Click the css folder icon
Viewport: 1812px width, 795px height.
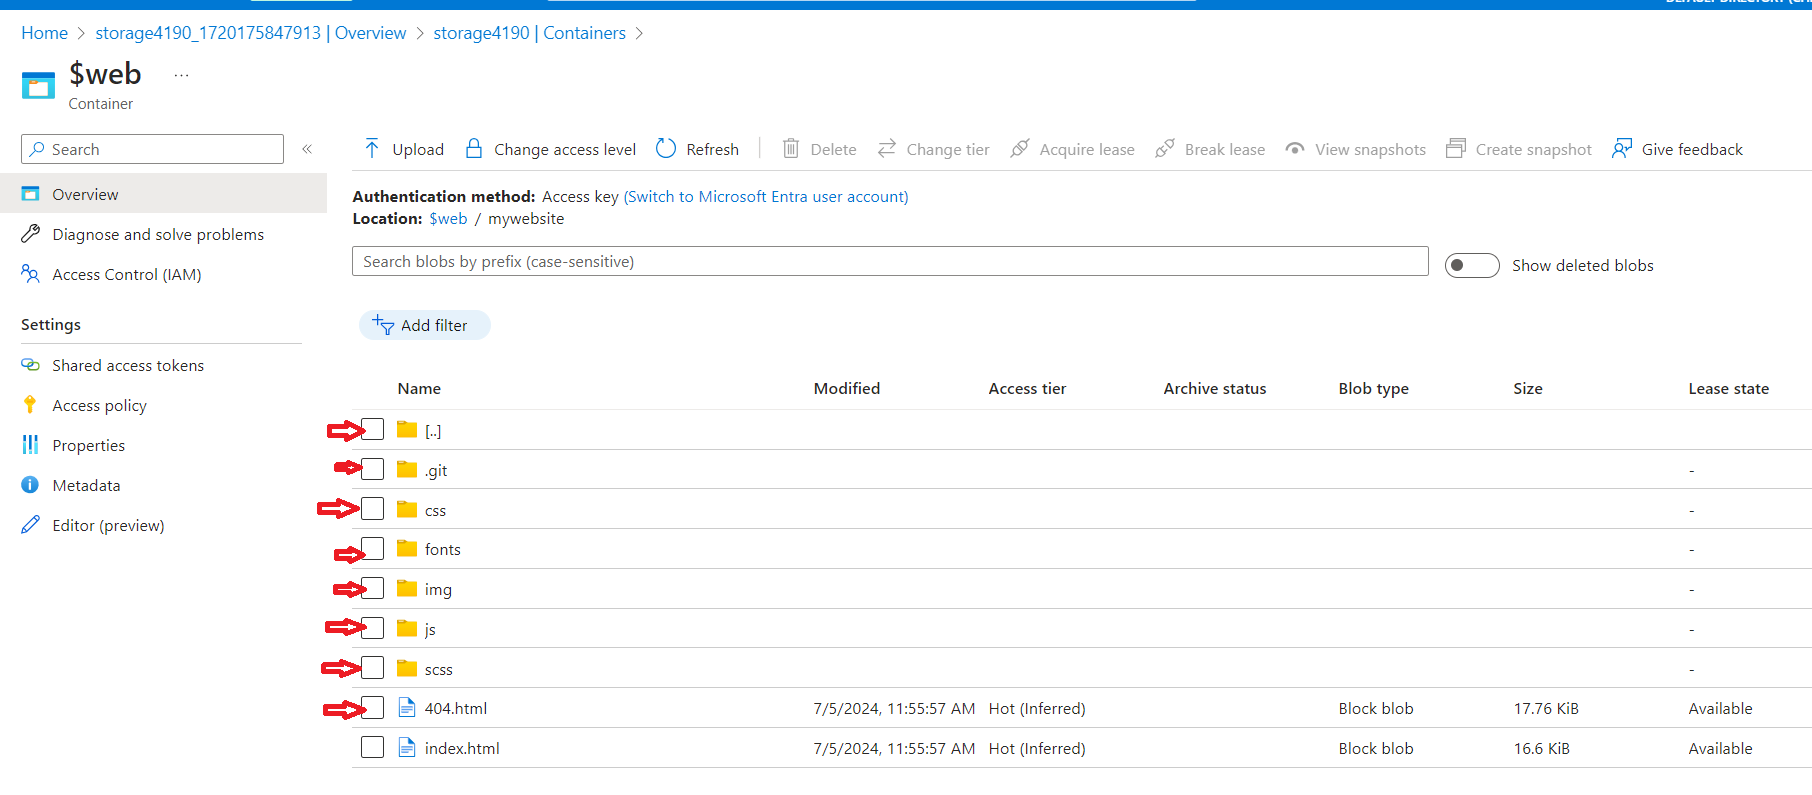coord(407,510)
